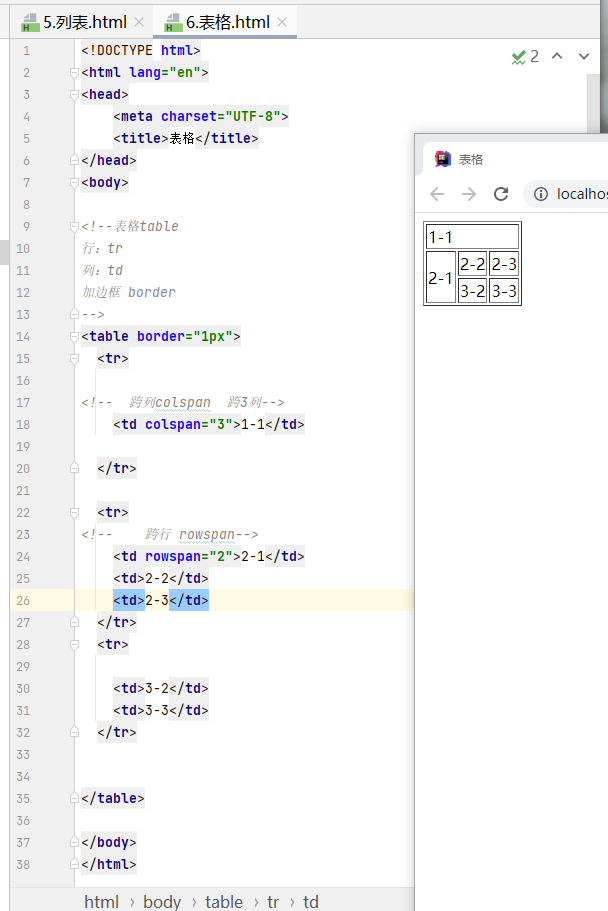Click fold end marker on line 35
Viewport: 608px width, 911px height.
pos(74,798)
